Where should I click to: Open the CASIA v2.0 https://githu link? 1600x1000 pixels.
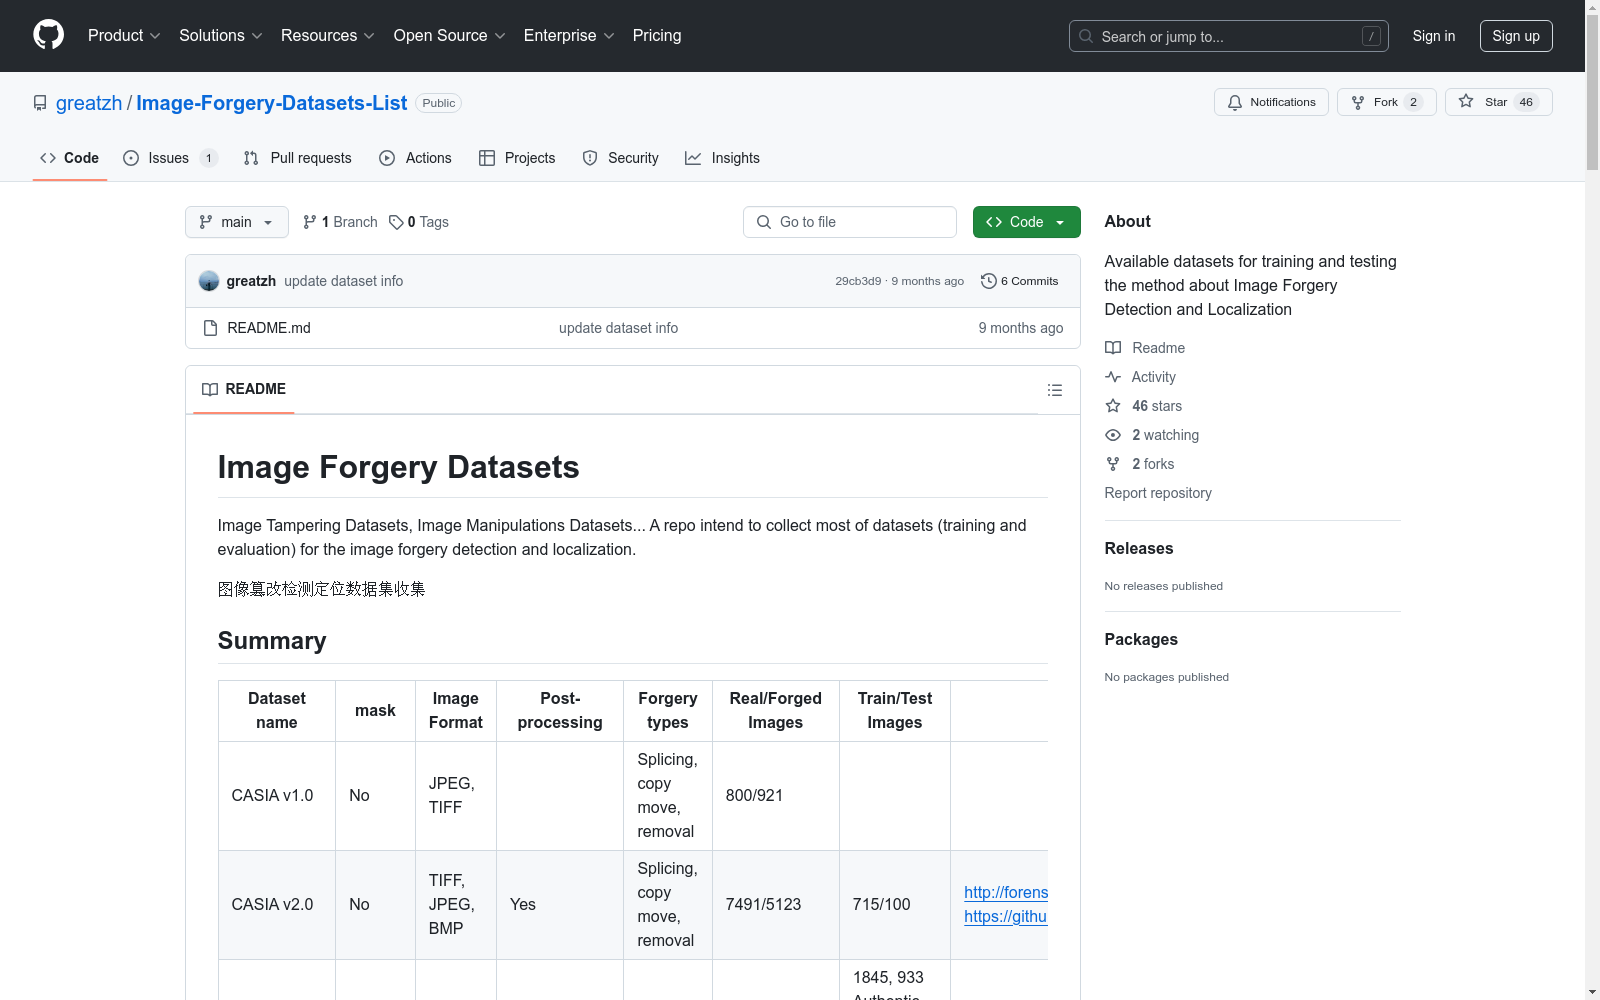point(1006,916)
